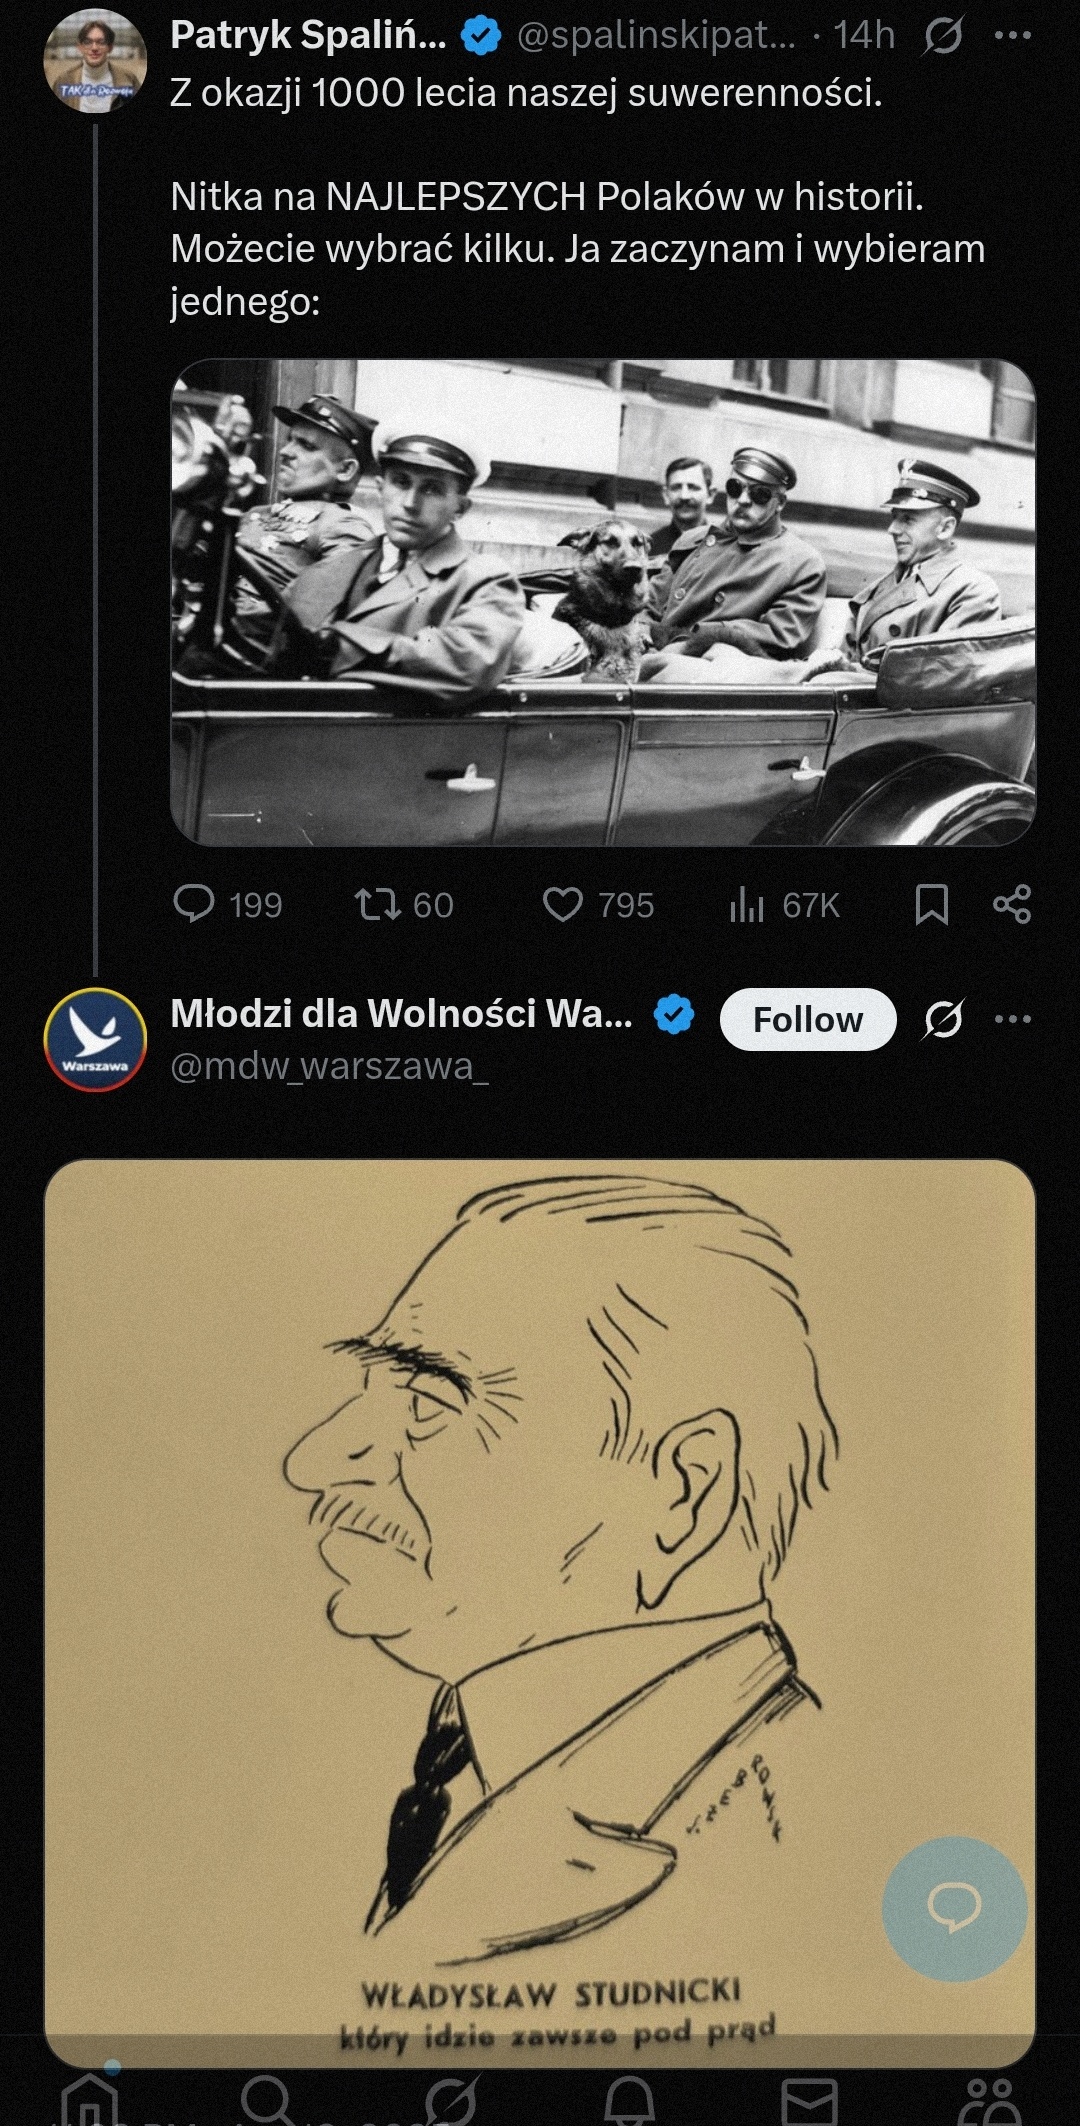Repost the tweet with 60 reposts
This screenshot has height=2126, width=1080.
point(377,904)
